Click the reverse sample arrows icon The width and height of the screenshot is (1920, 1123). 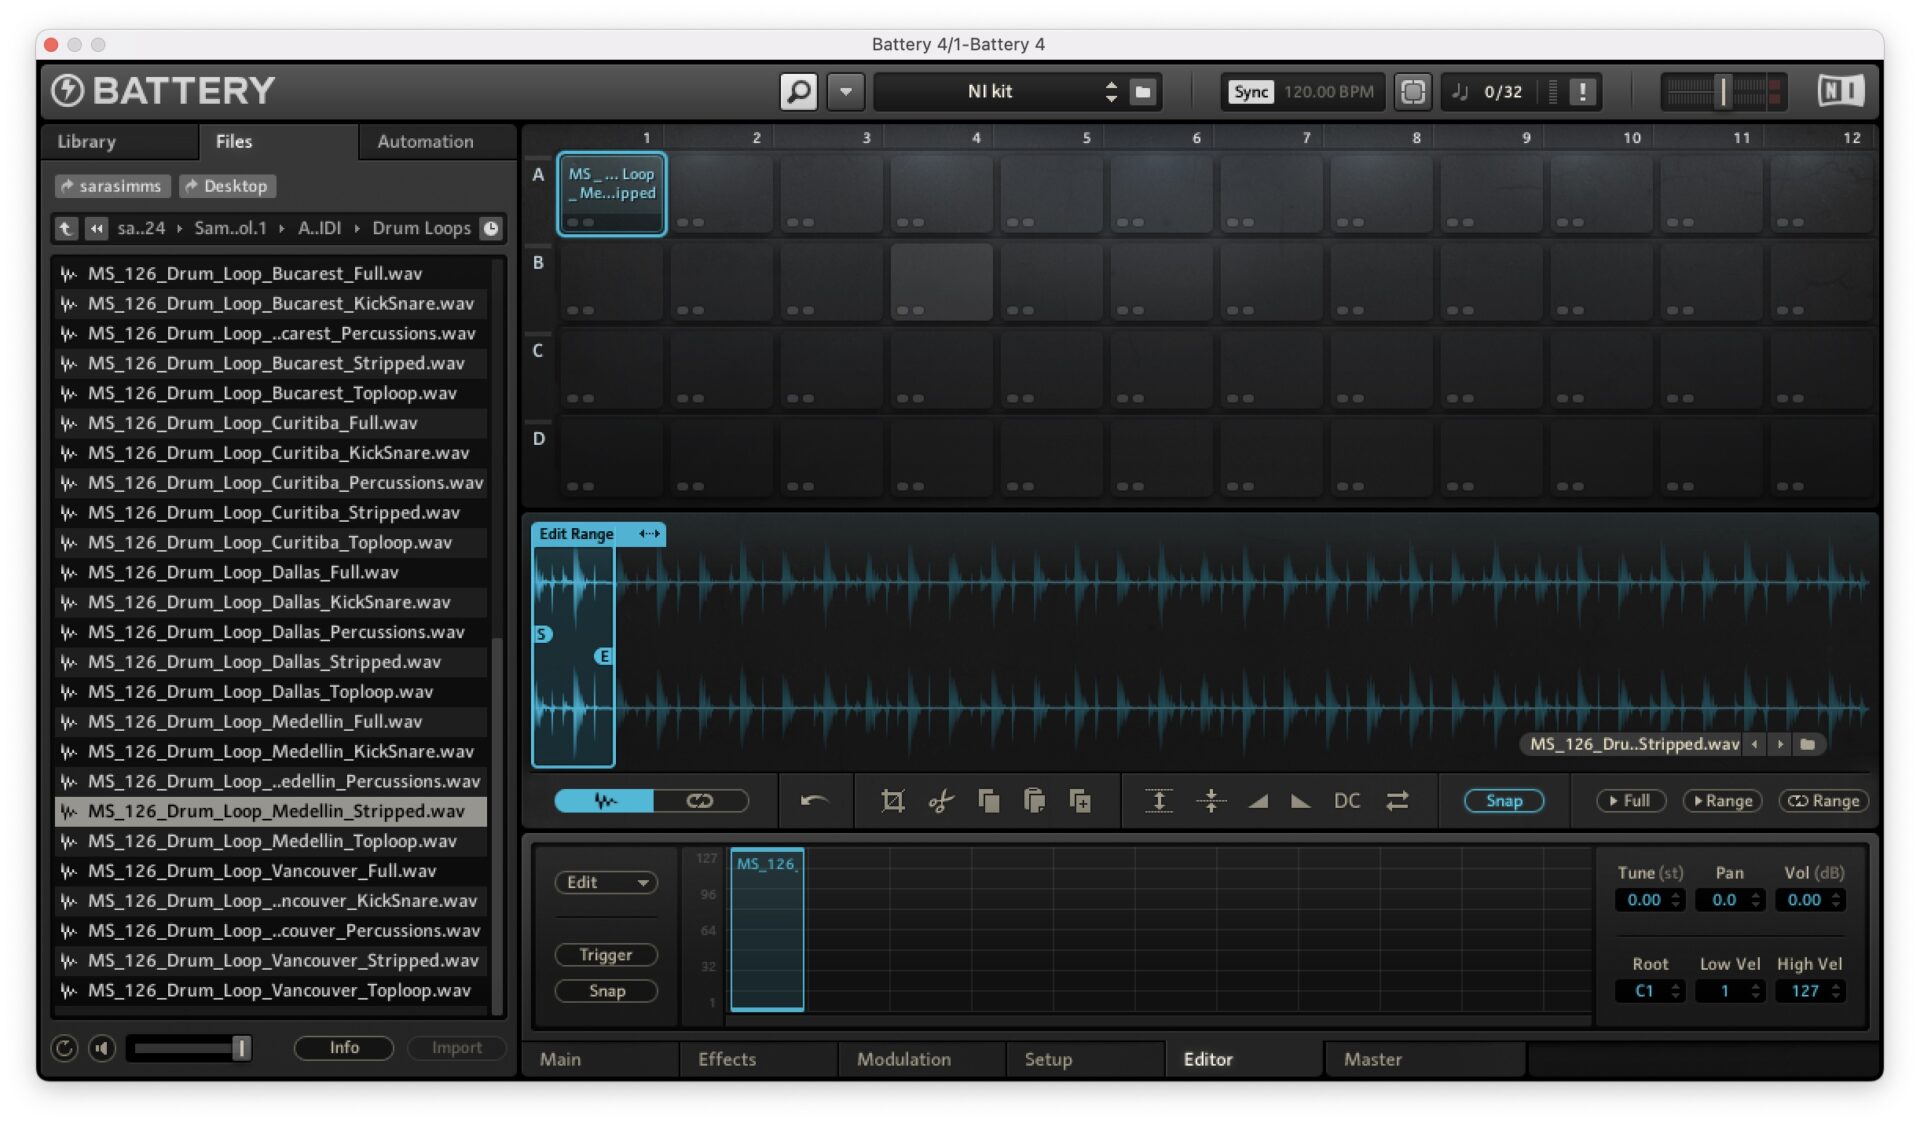(x=1397, y=801)
